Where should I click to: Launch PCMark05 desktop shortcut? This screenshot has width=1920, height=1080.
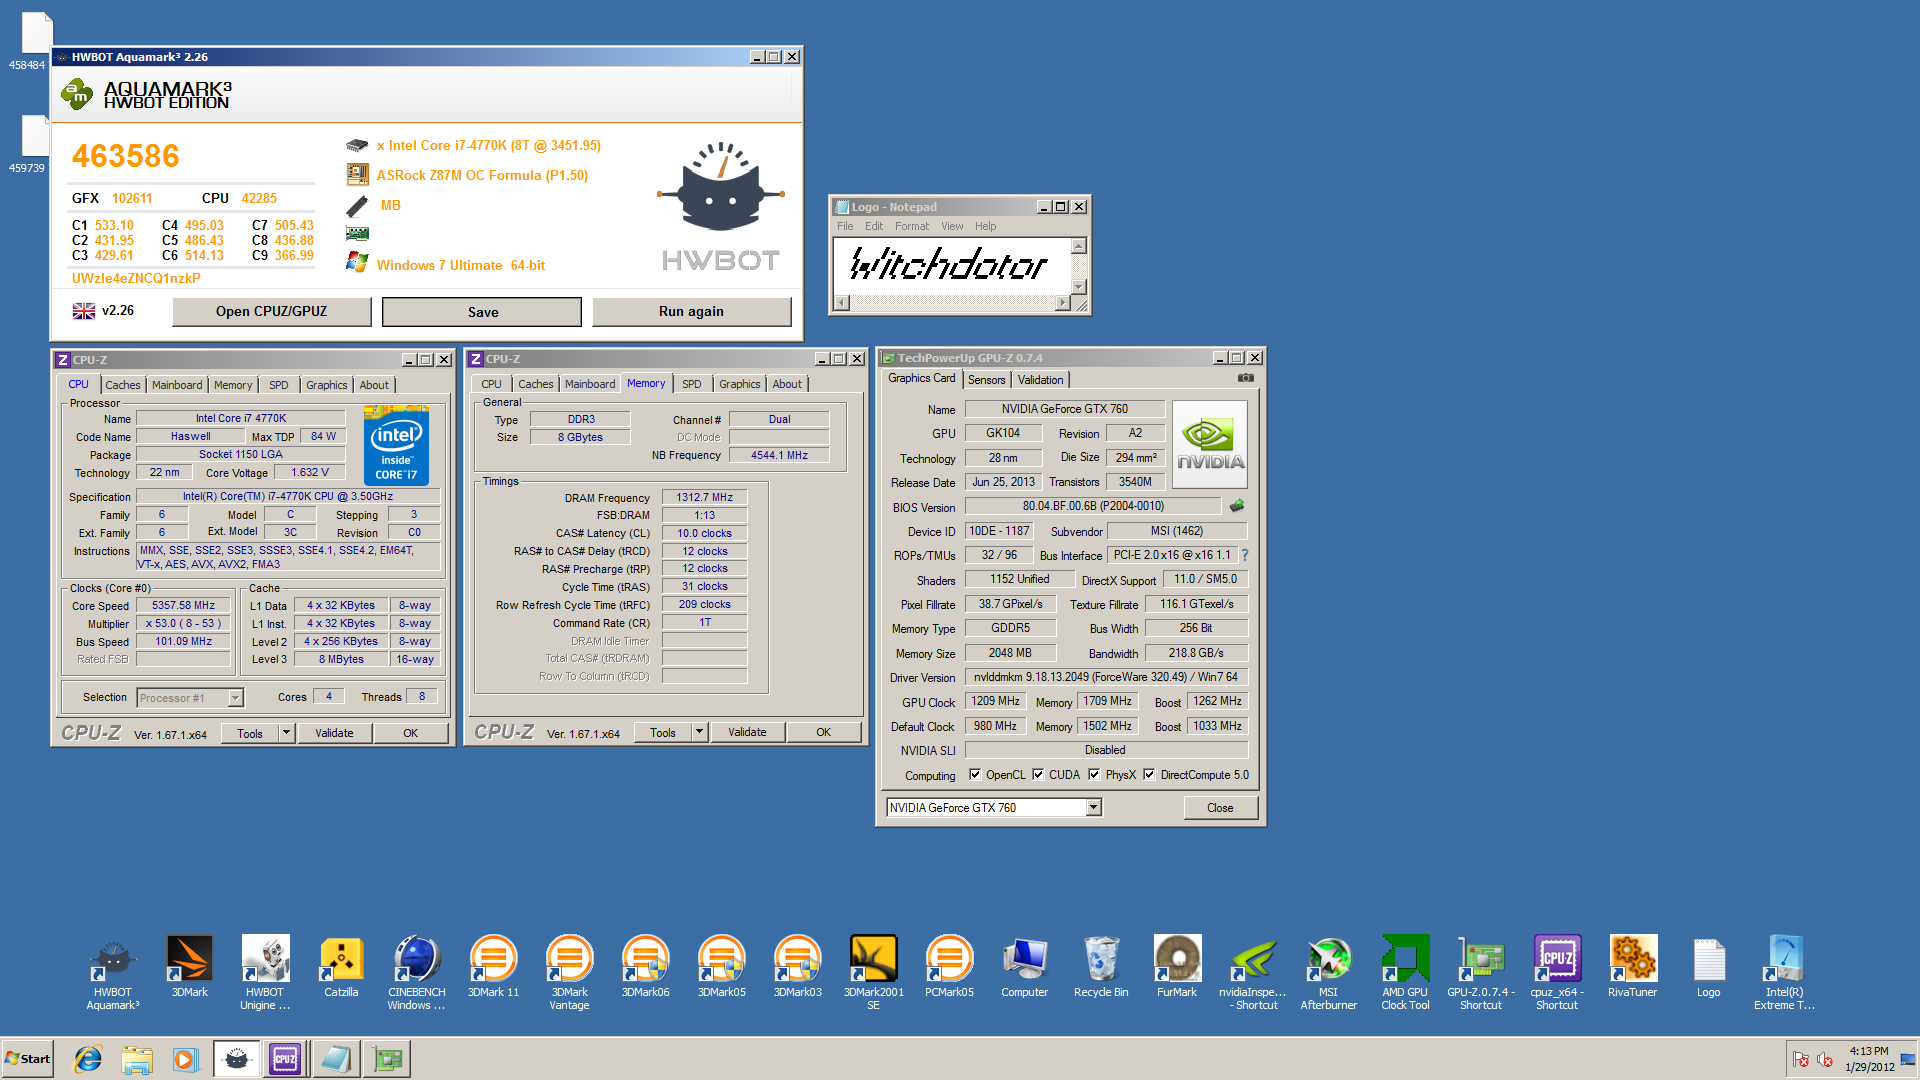click(949, 966)
